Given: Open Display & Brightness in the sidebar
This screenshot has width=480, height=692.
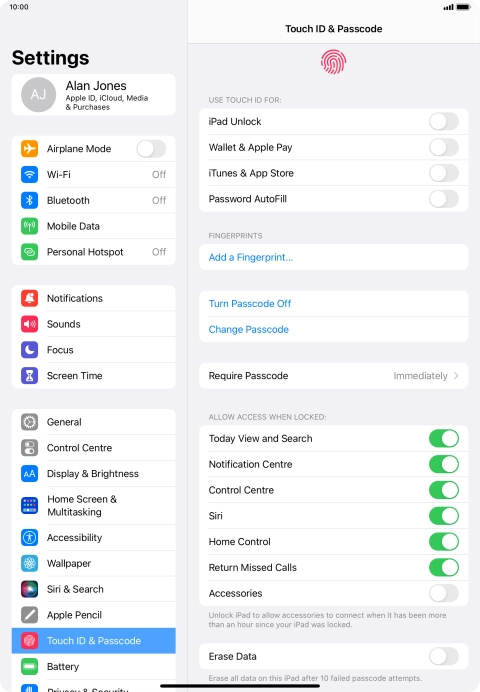Looking at the screenshot, I should 94,474.
